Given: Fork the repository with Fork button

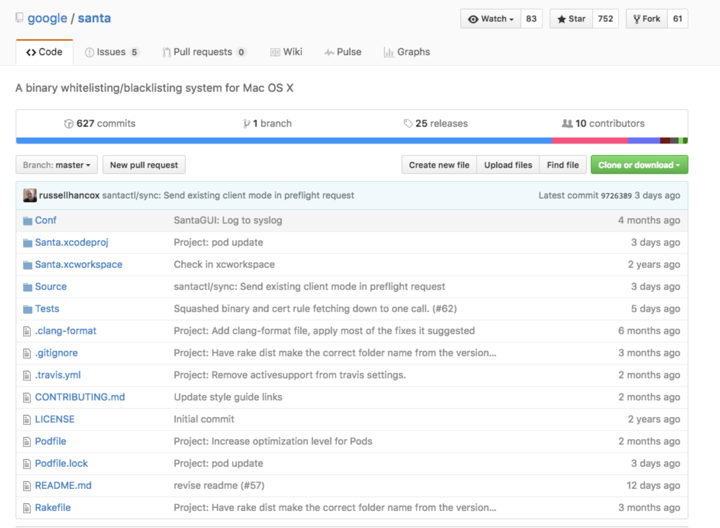Looking at the screenshot, I should [x=646, y=19].
